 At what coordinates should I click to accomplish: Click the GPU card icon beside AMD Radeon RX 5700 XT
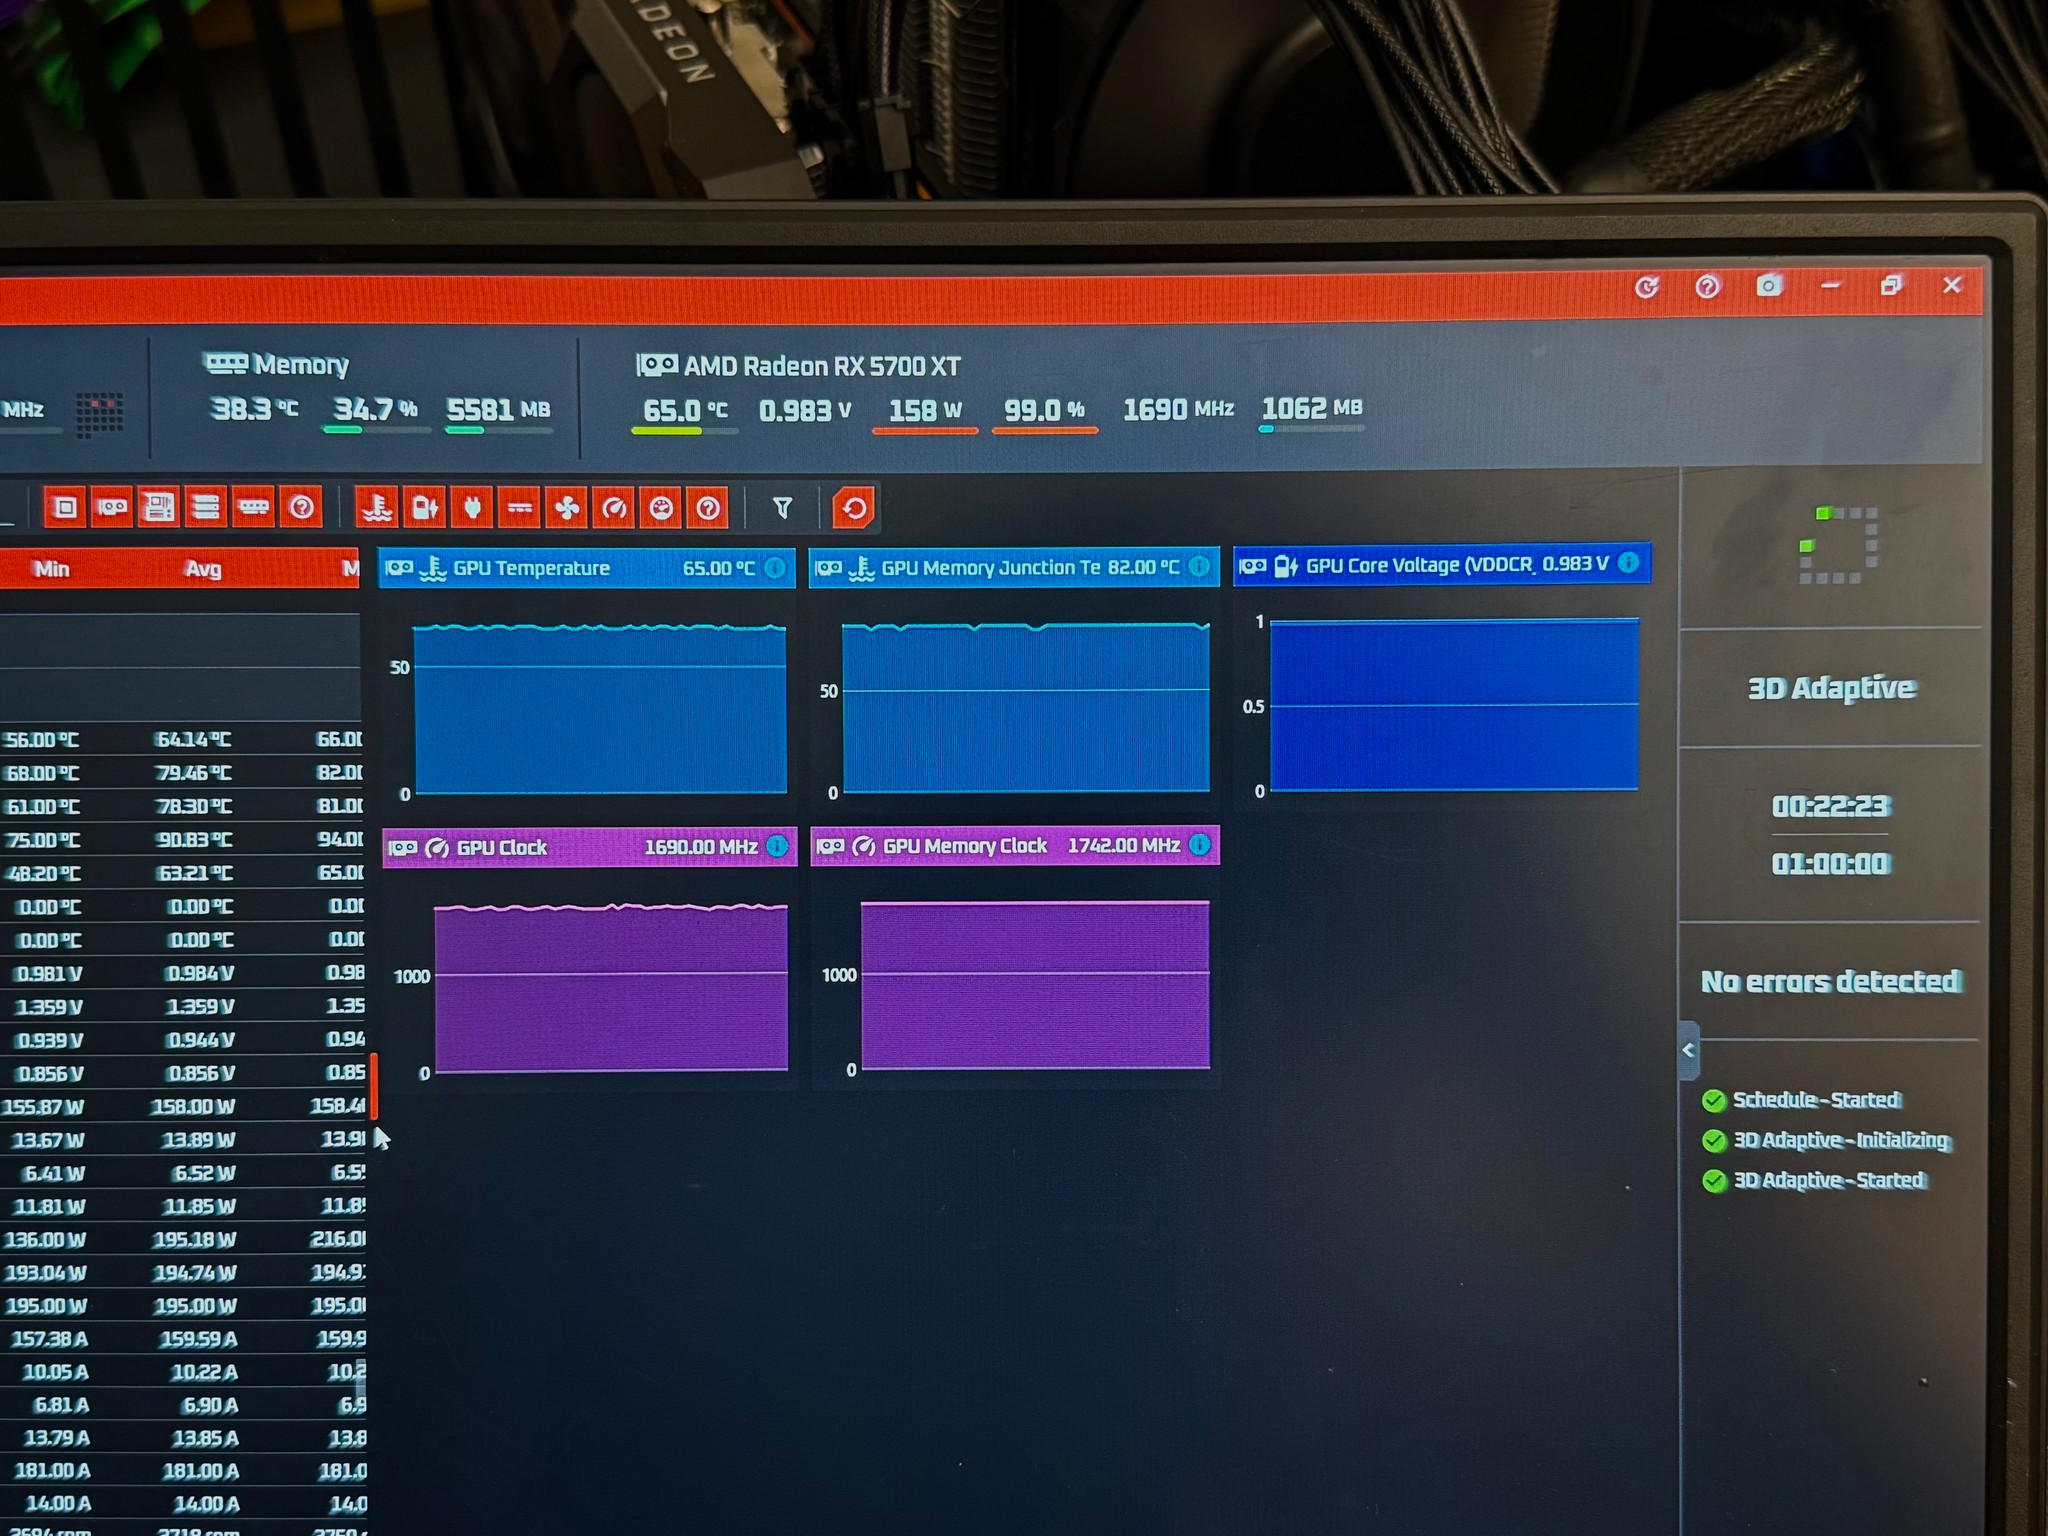(x=657, y=365)
